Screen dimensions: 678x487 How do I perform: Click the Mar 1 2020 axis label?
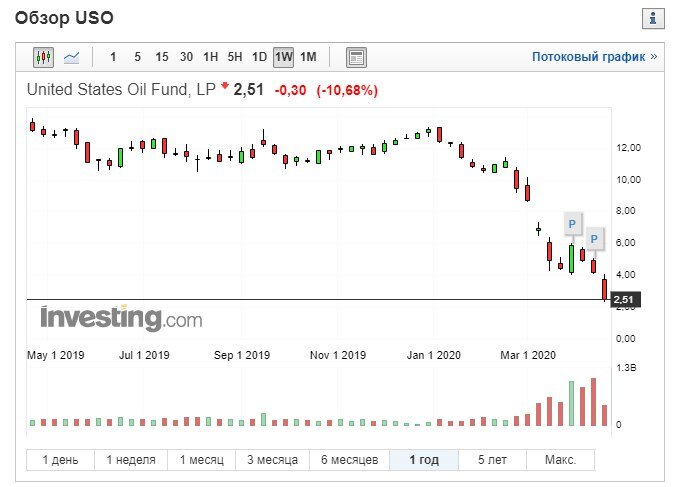(528, 355)
